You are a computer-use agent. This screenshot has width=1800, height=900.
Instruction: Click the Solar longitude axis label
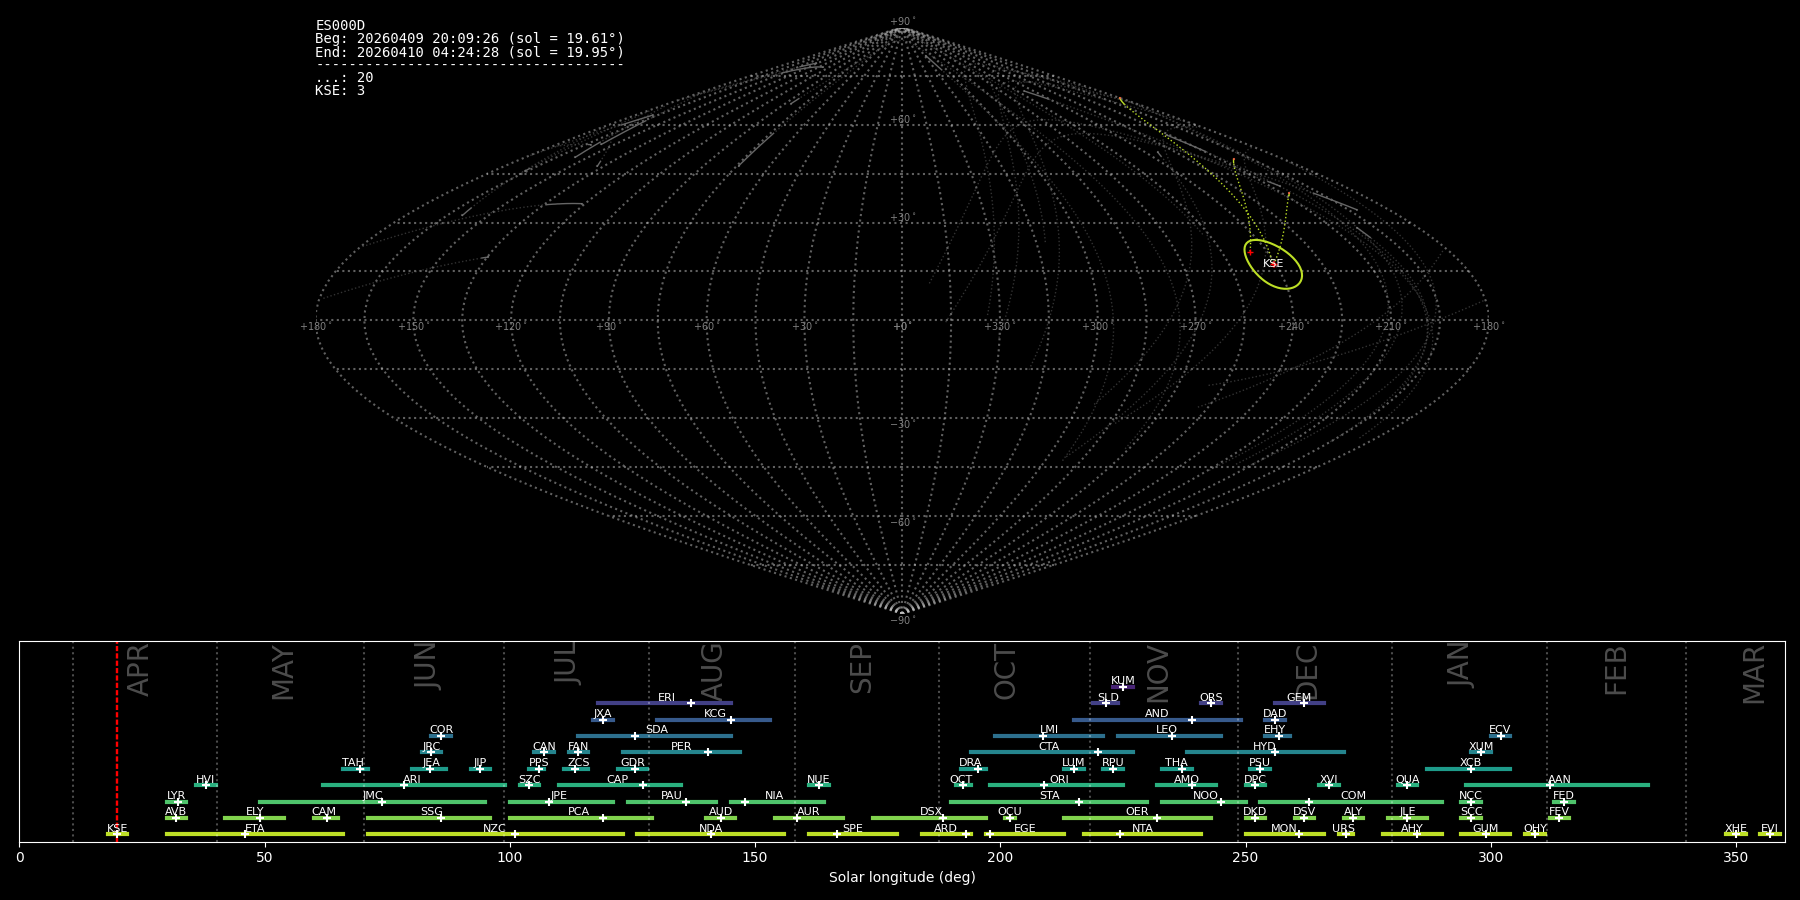click(902, 878)
